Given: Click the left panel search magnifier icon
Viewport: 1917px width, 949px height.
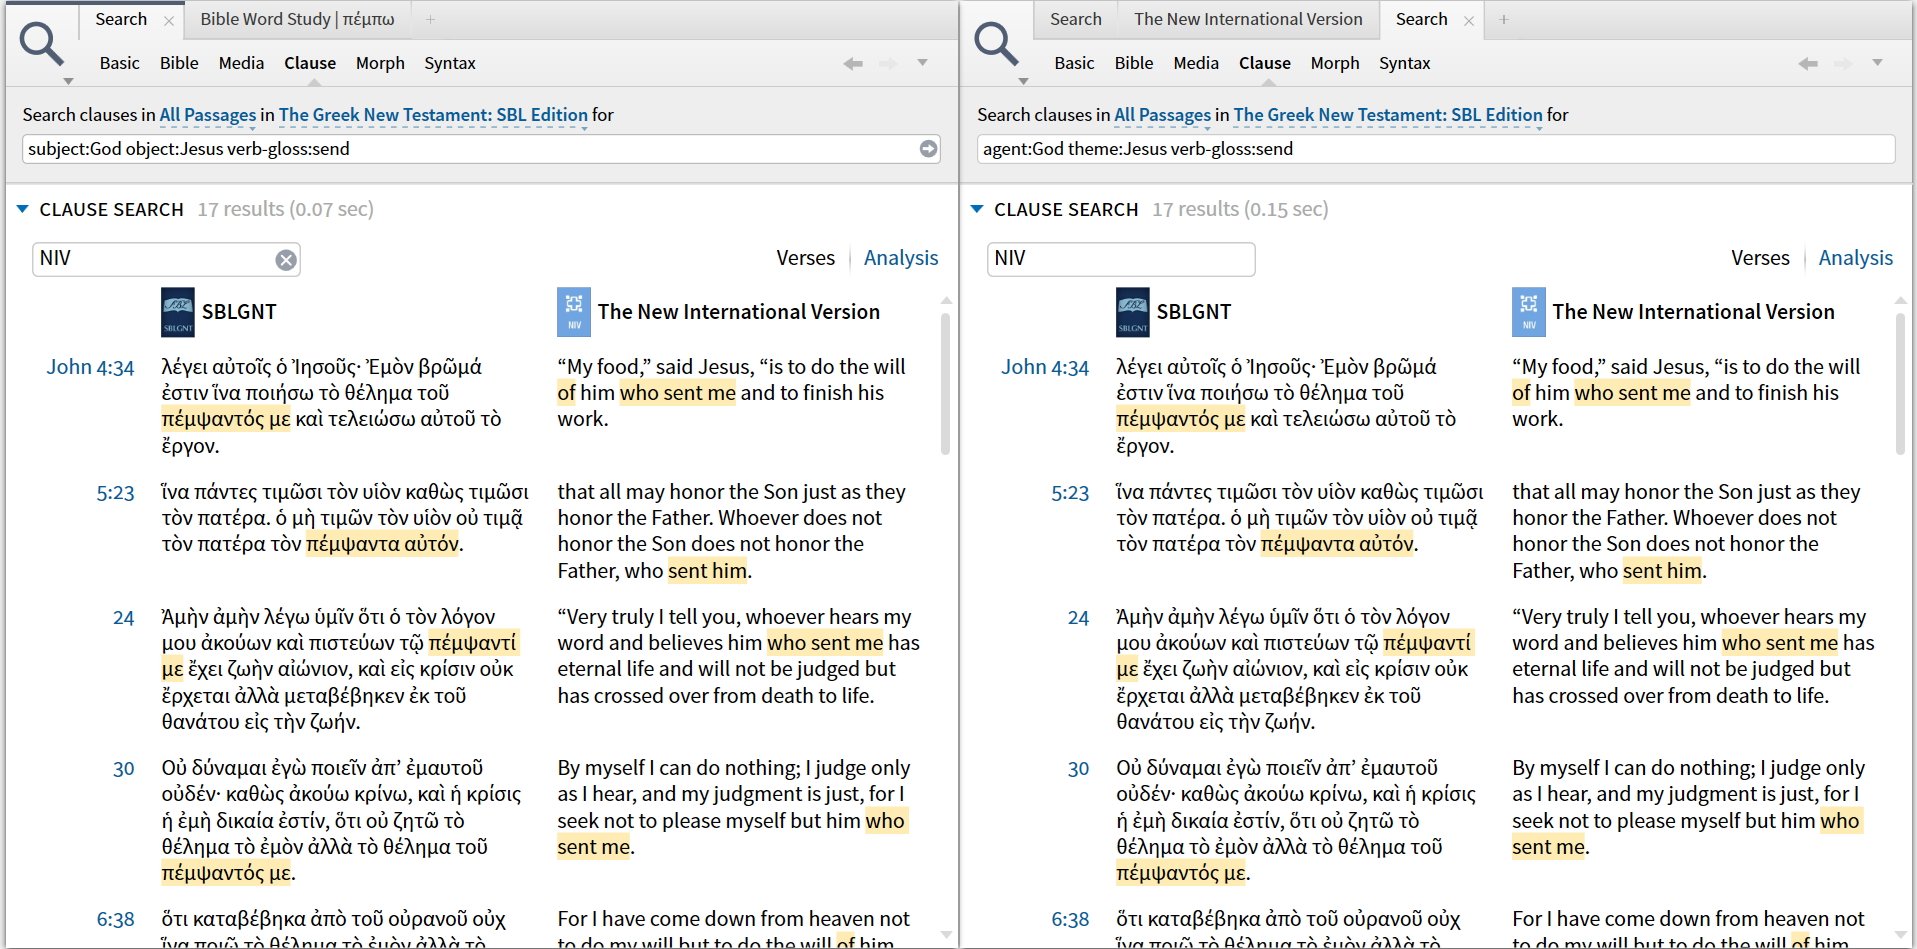Looking at the screenshot, I should coord(42,44).
